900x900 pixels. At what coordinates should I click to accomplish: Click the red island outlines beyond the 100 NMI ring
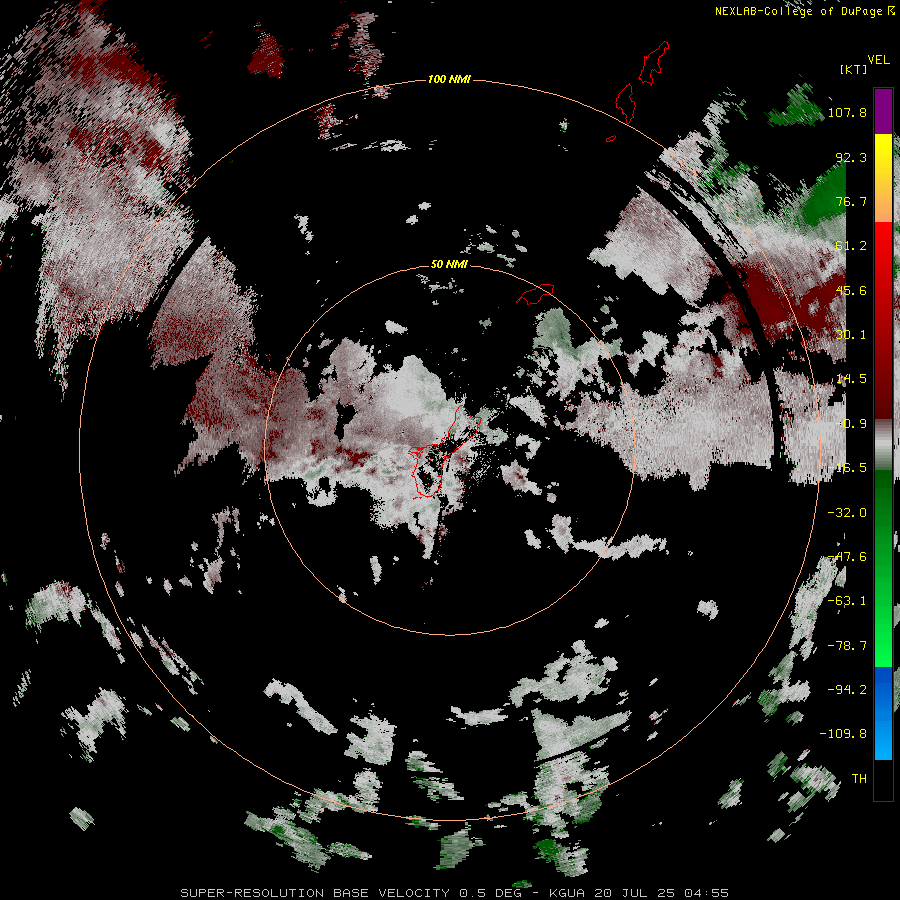point(638,91)
